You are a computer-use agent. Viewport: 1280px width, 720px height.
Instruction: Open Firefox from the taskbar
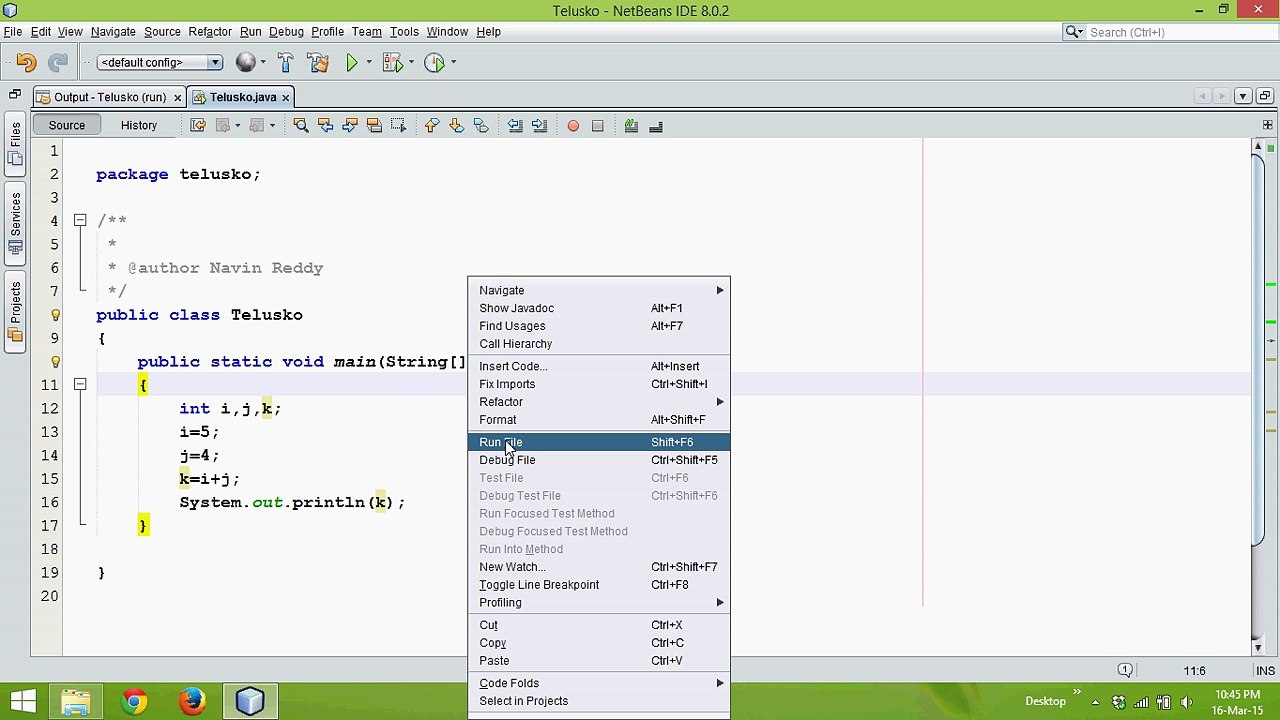point(191,702)
